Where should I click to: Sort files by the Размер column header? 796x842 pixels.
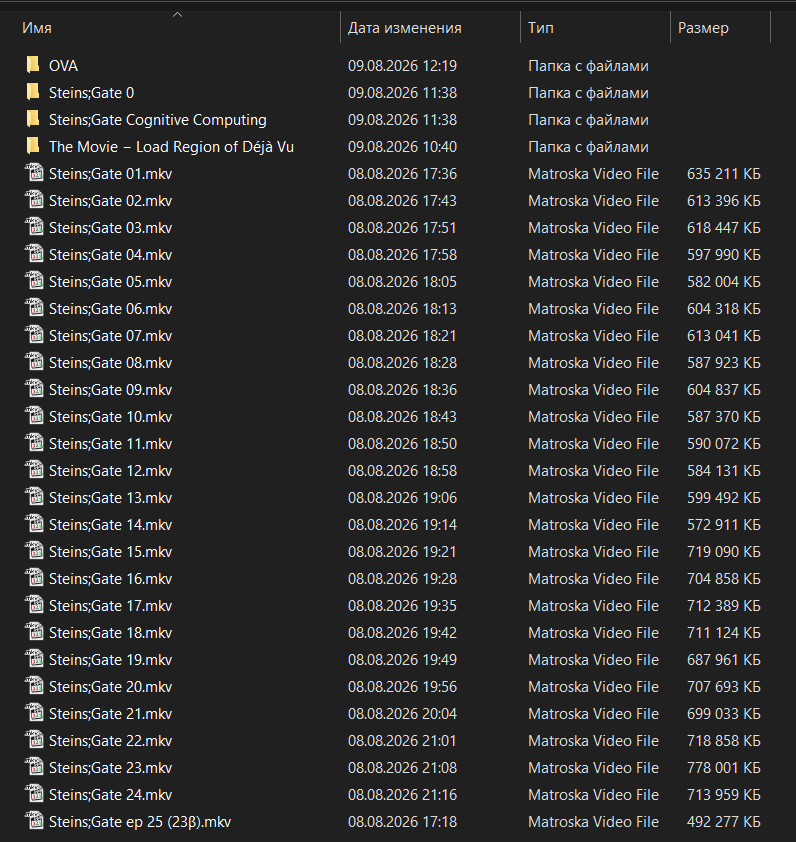coord(703,28)
